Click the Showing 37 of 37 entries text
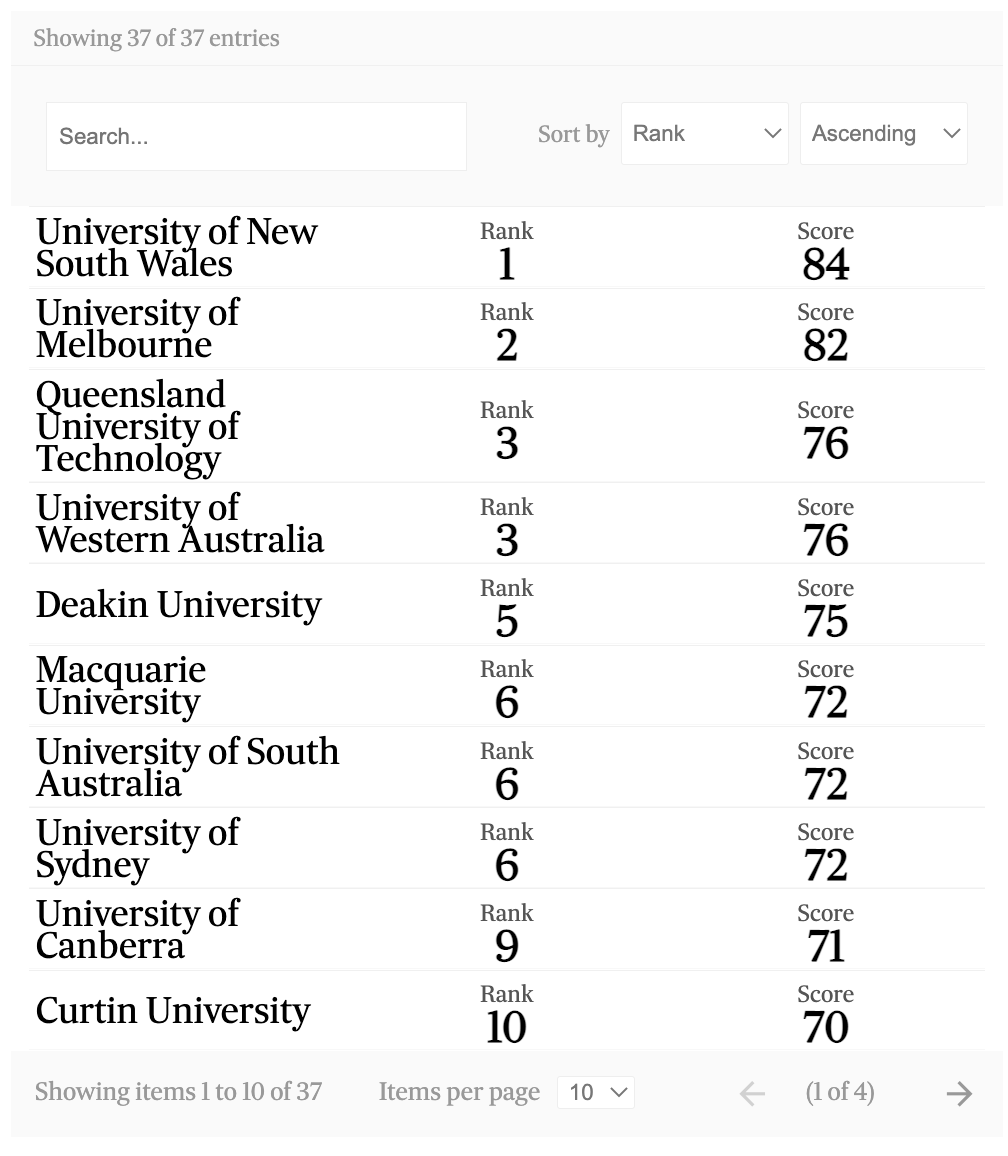Image resolution: width=1008 pixels, height=1156 pixels. click(156, 39)
